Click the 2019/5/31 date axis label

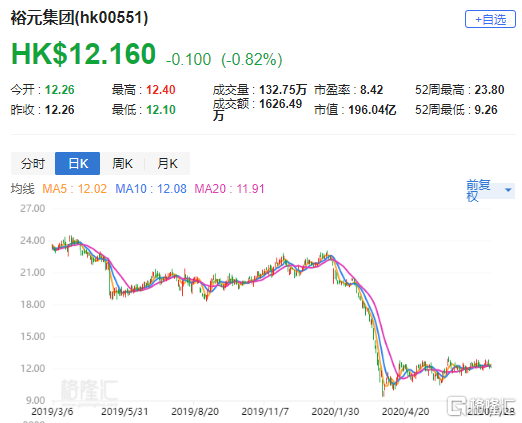[124, 411]
